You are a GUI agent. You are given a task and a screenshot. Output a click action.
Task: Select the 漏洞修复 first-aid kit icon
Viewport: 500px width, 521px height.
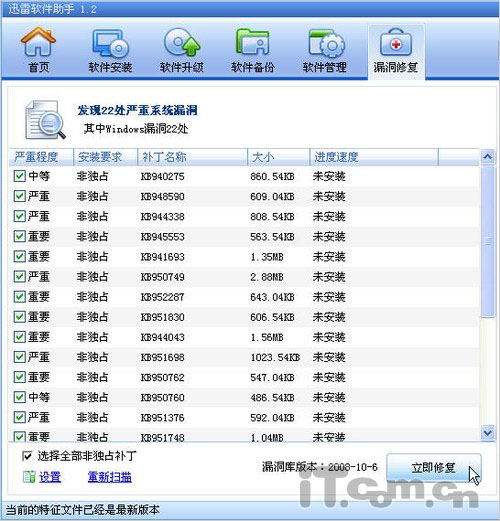[x=396, y=43]
